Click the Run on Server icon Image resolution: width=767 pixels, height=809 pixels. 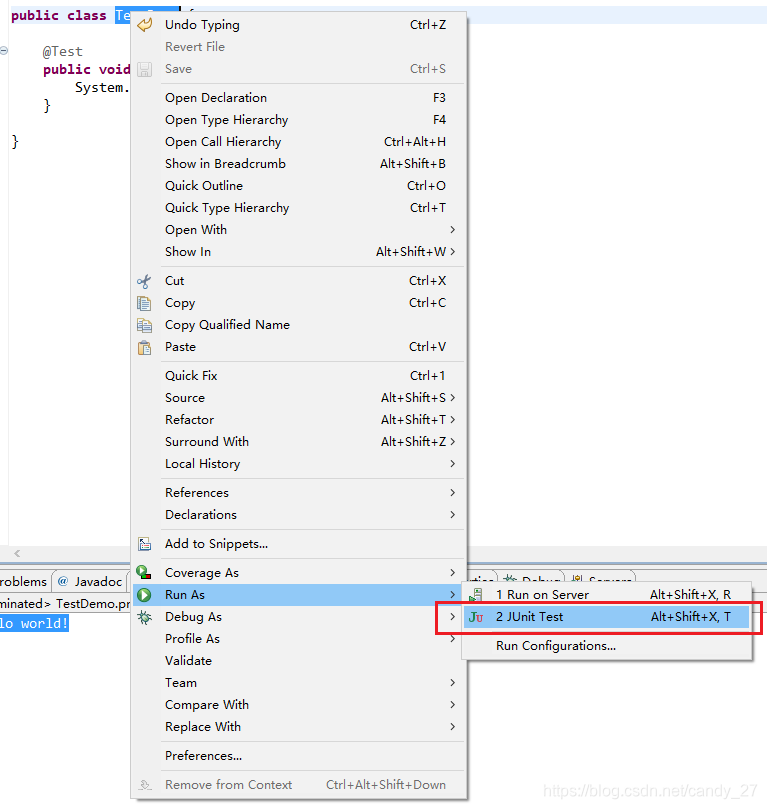pos(476,595)
